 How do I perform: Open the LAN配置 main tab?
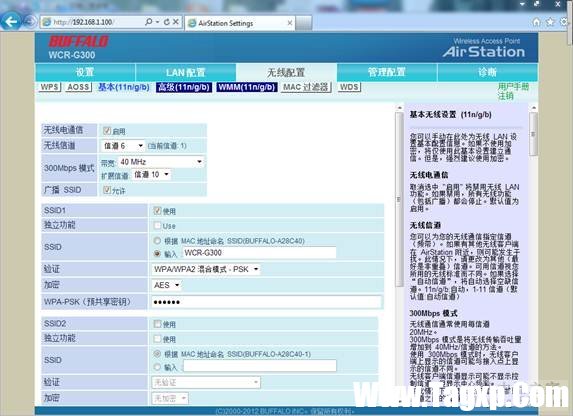click(186, 72)
